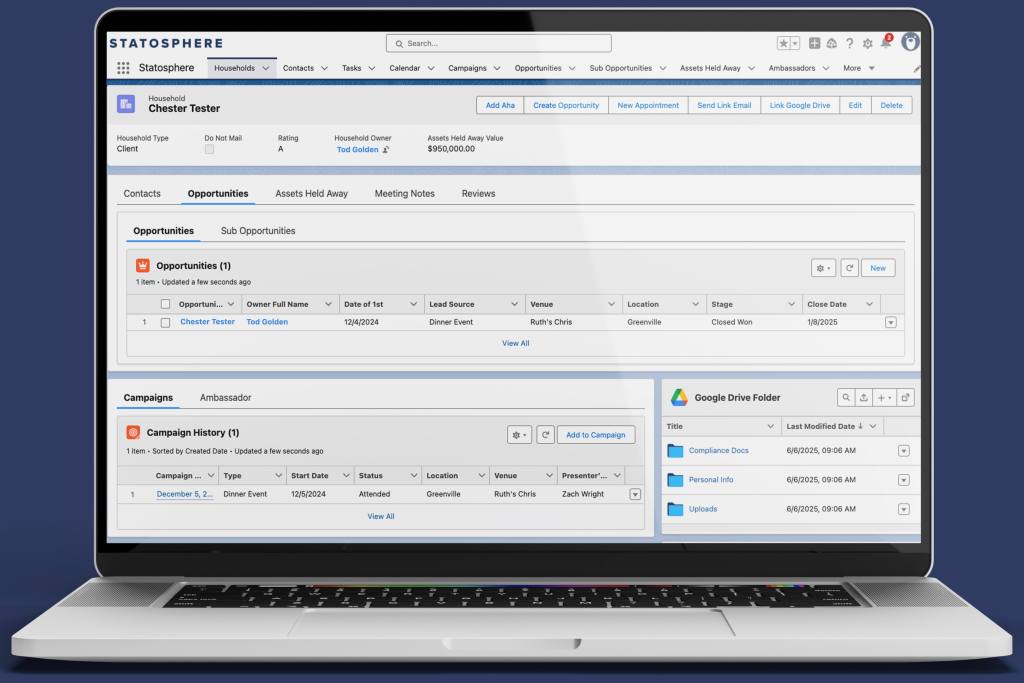Check the select-all checkbox in Opportunities header

coord(166,304)
